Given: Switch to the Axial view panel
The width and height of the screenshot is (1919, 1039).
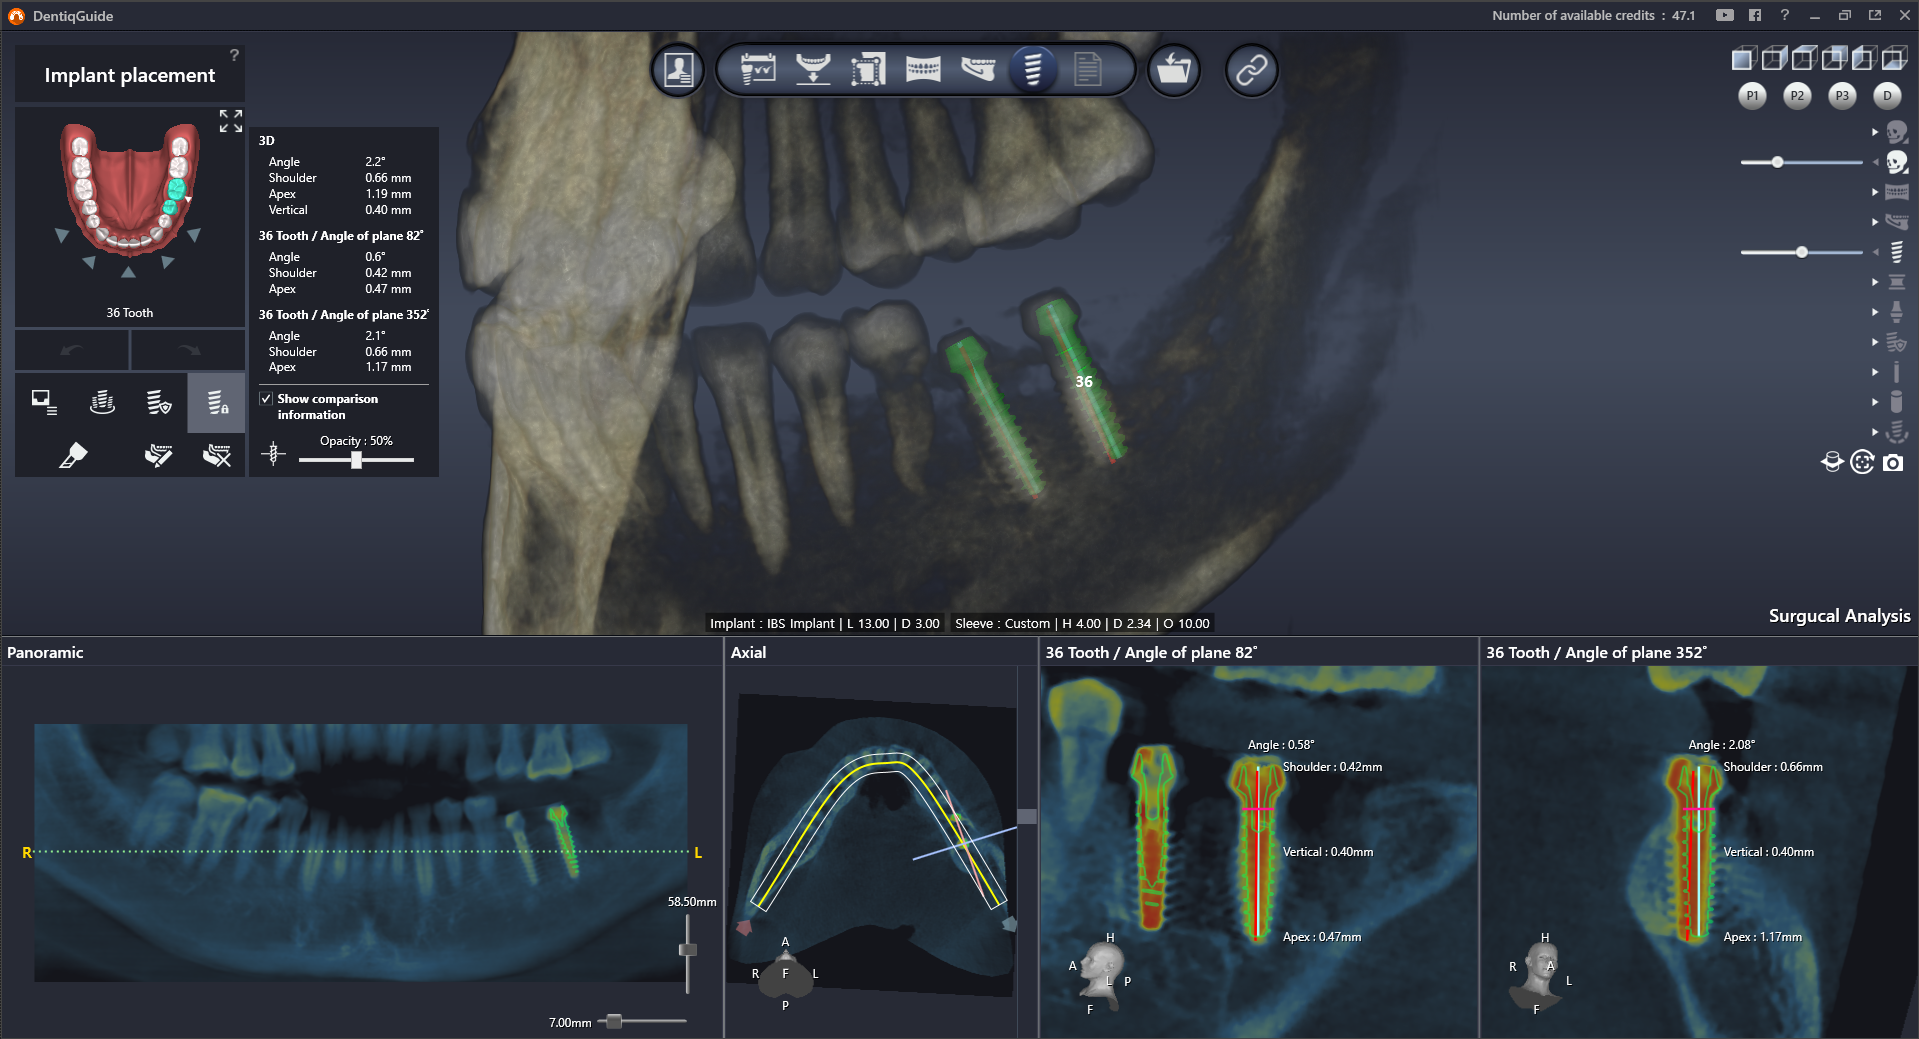Looking at the screenshot, I should [x=750, y=652].
